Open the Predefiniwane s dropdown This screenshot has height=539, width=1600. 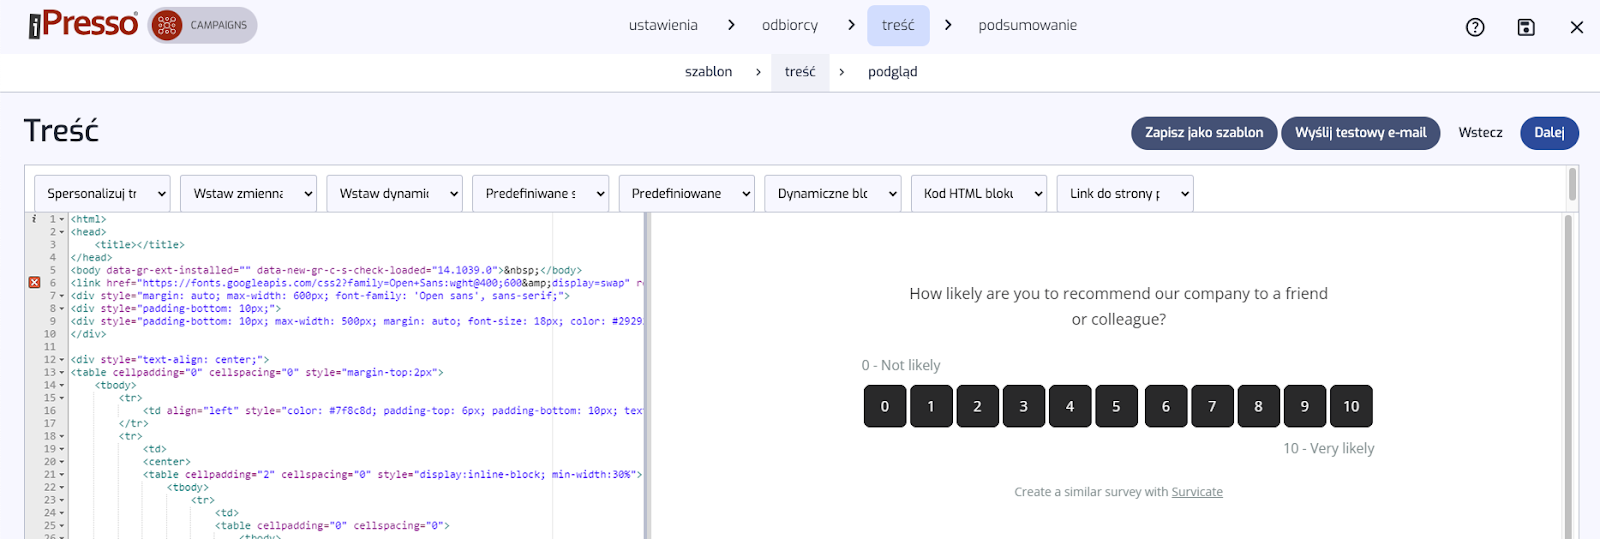click(x=540, y=193)
